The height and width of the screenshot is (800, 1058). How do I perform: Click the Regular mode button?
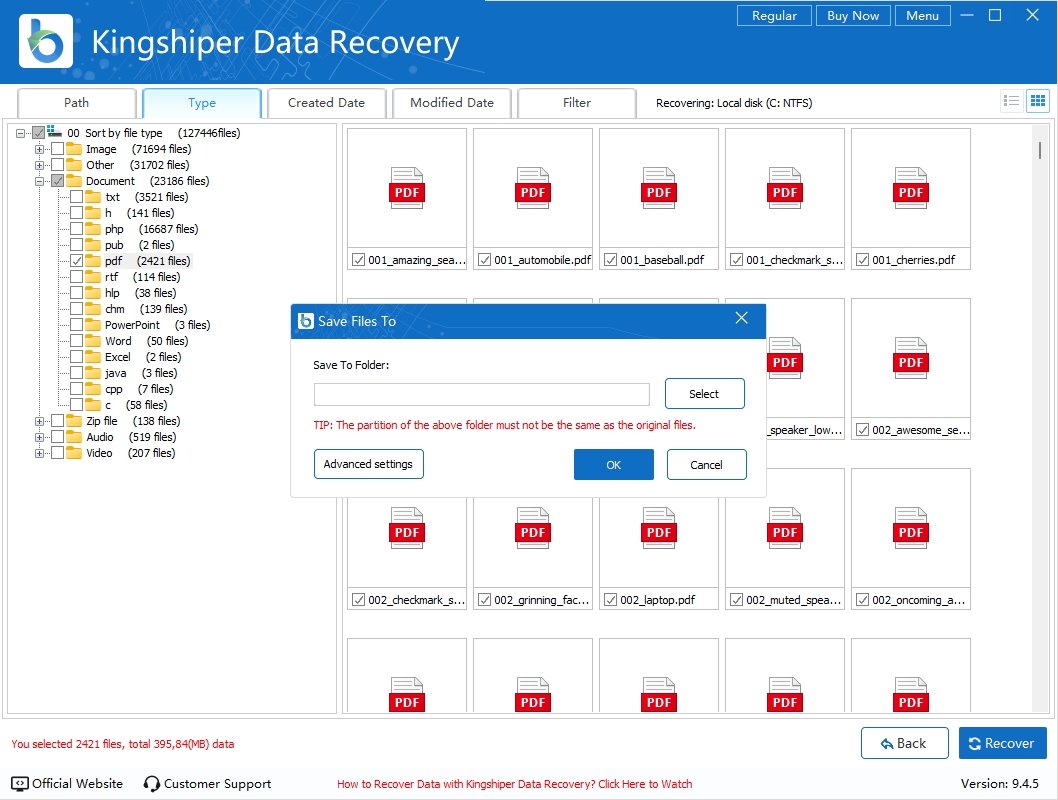pos(775,16)
